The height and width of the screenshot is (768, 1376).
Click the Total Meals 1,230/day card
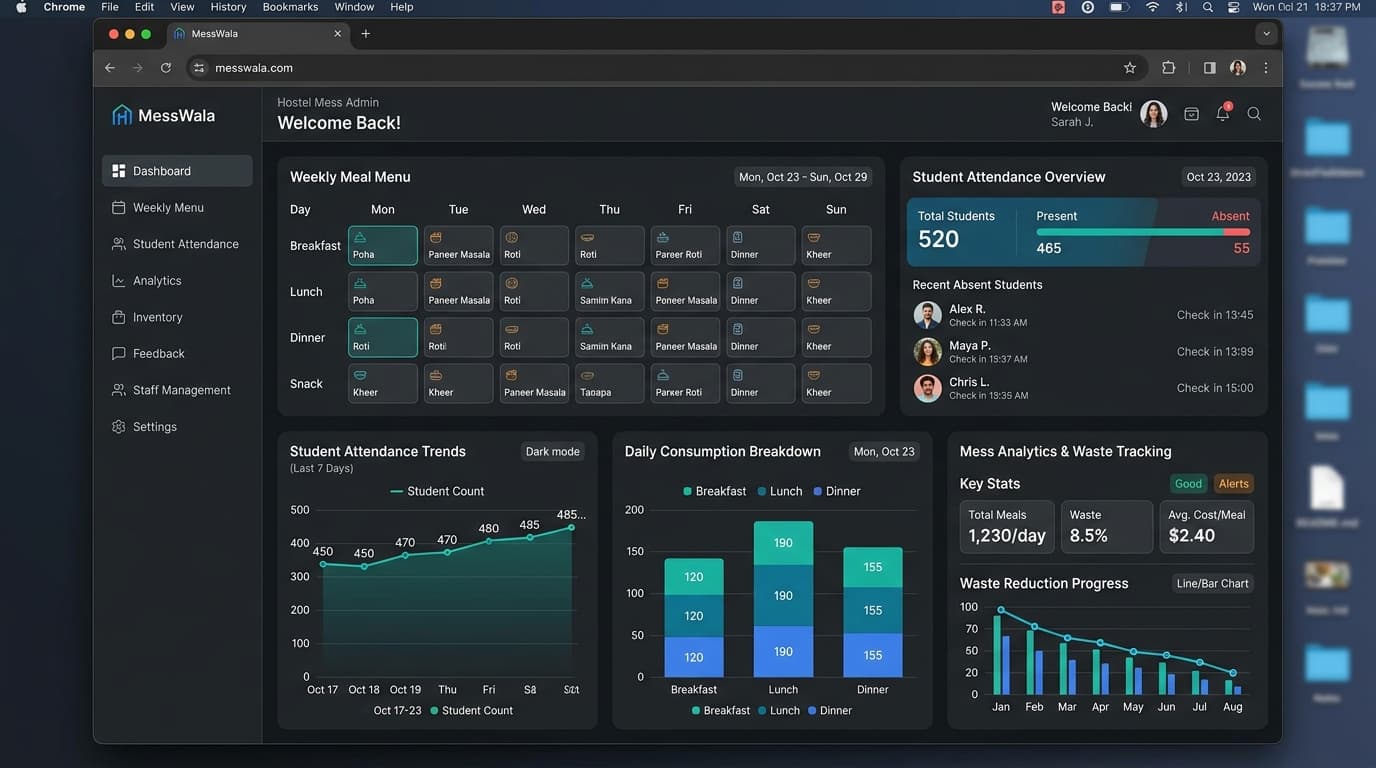[1007, 527]
